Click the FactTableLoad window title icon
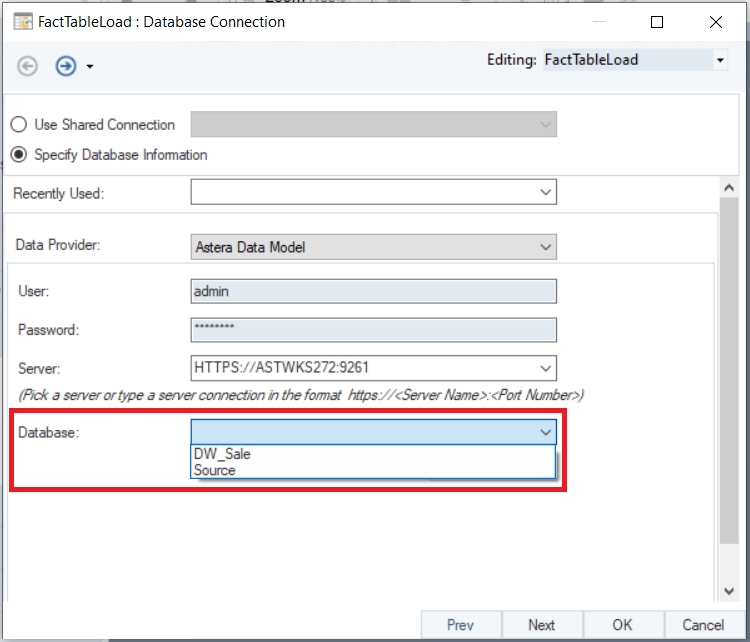Viewport: 750px width, 642px height. coord(22,21)
